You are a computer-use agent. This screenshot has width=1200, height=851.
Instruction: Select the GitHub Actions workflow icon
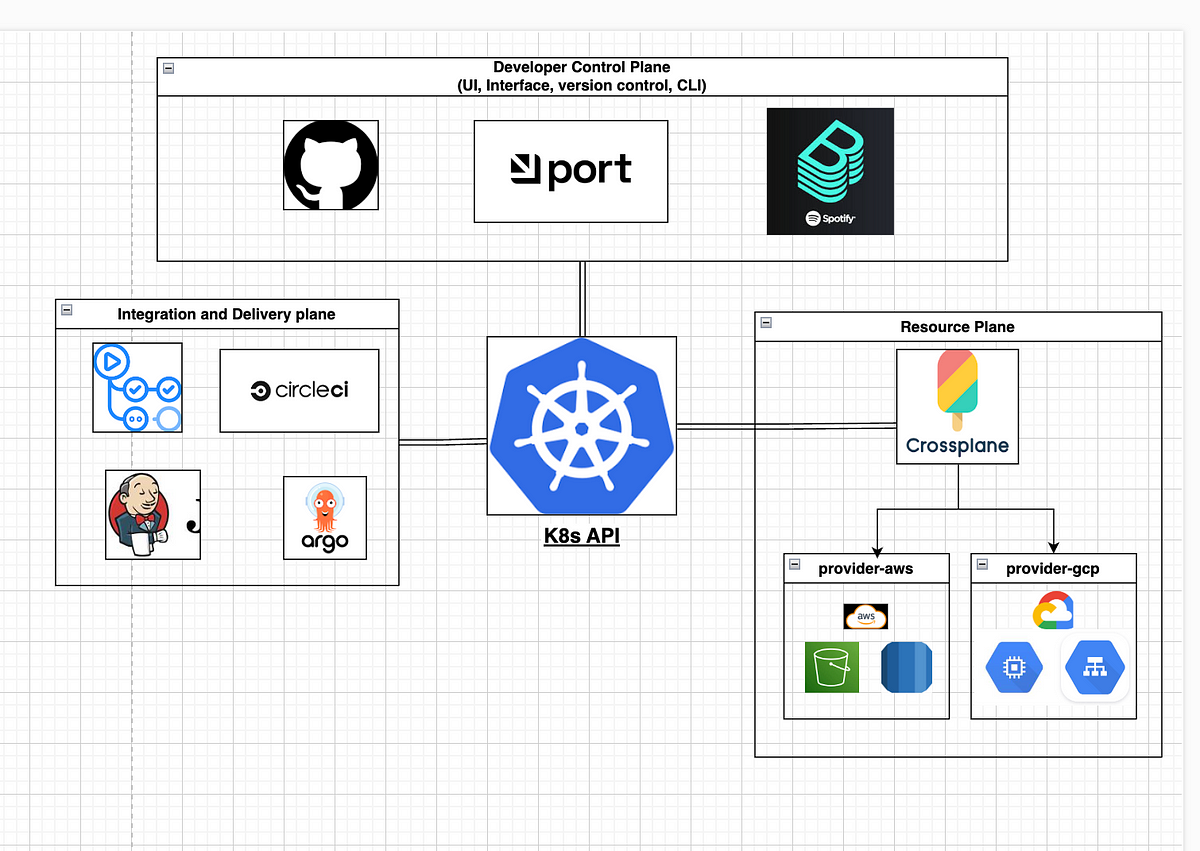click(x=138, y=387)
